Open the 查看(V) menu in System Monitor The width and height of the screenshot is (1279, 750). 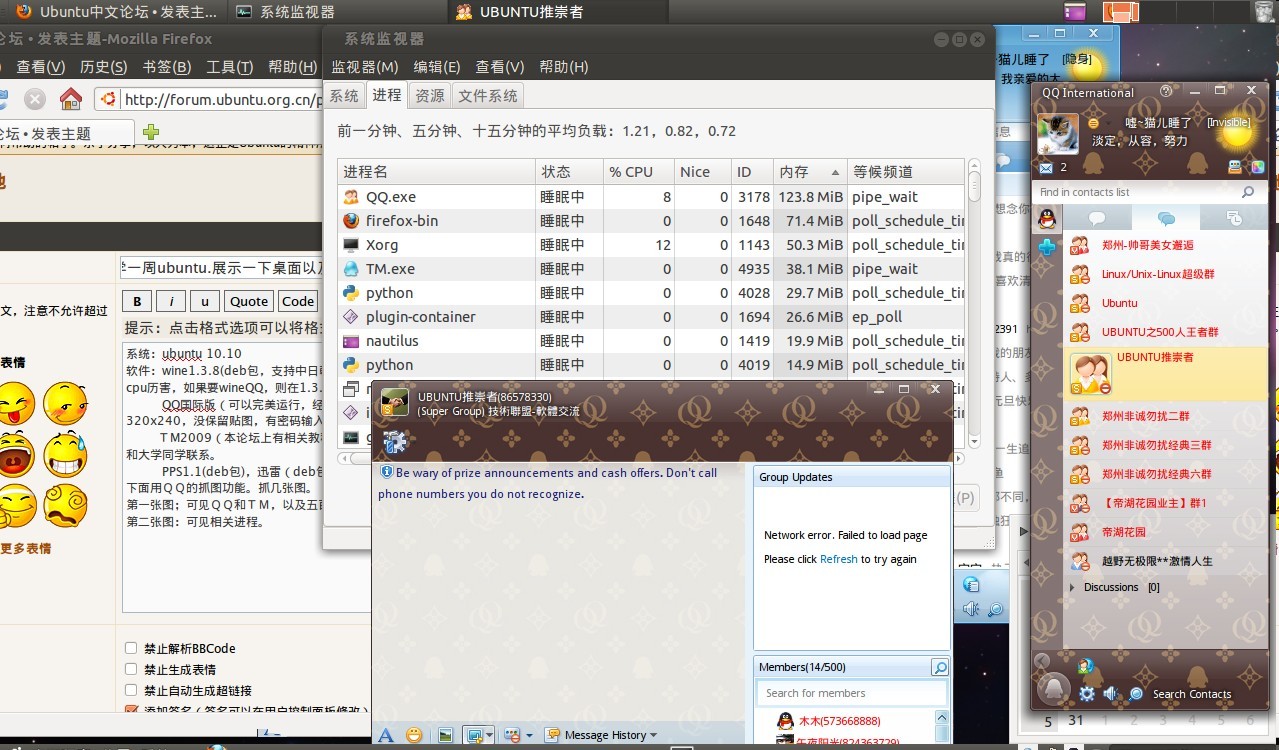500,67
